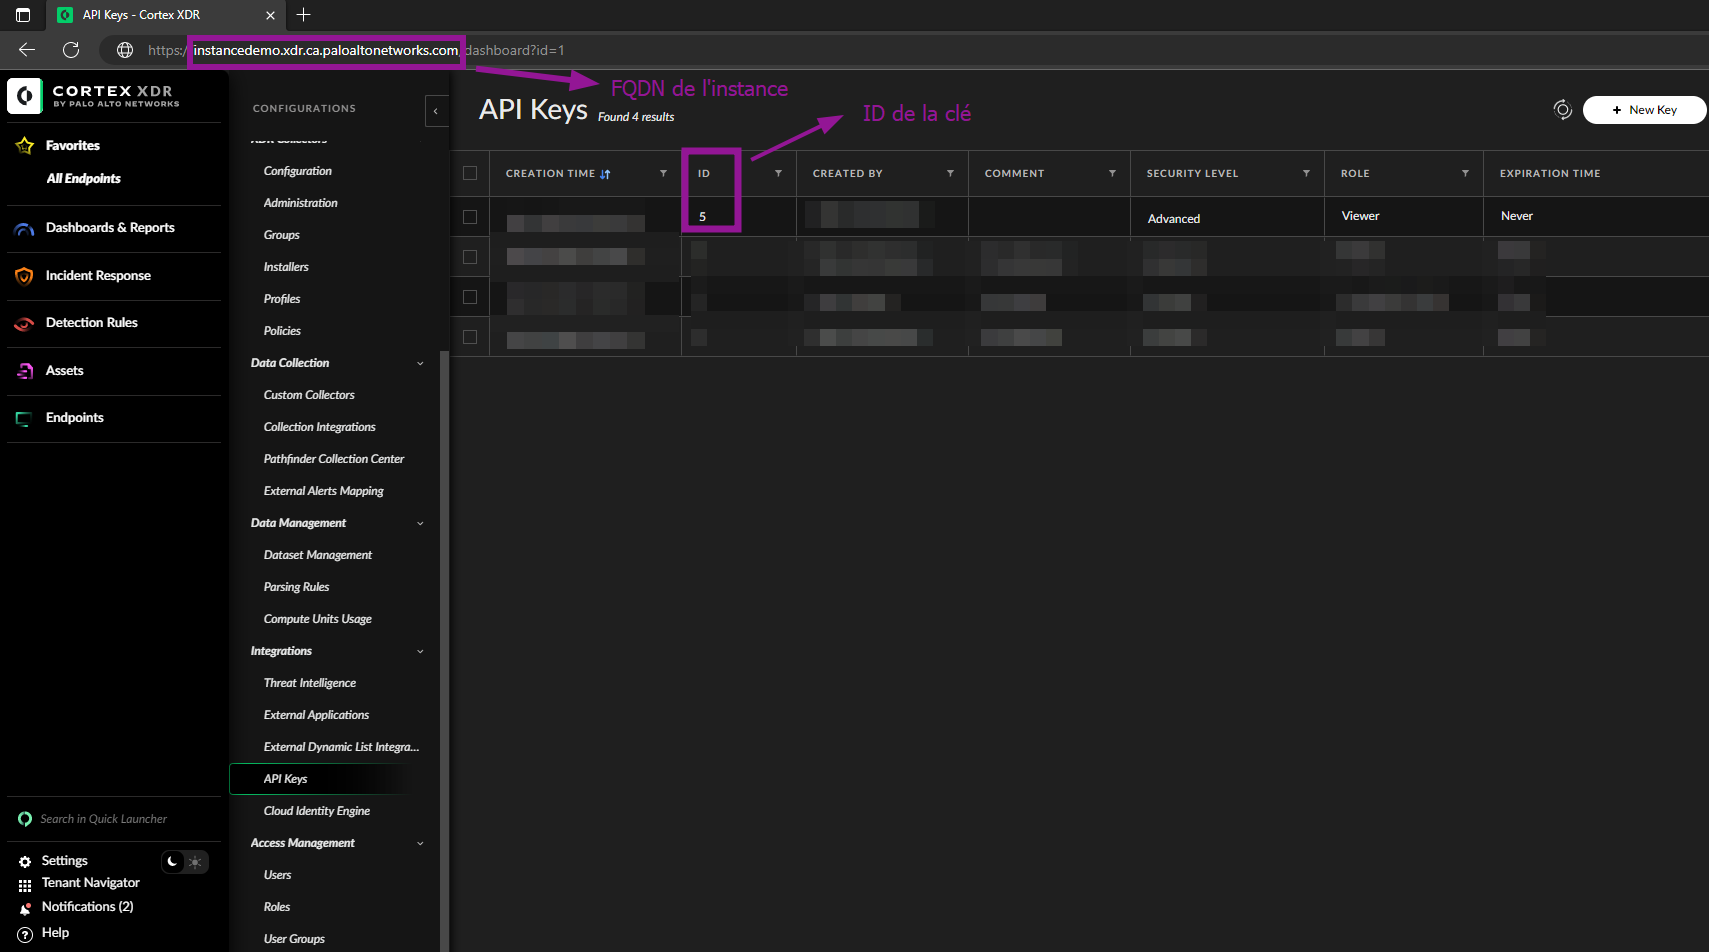Click the Advanced security level cell
1709x952 pixels.
(1174, 219)
